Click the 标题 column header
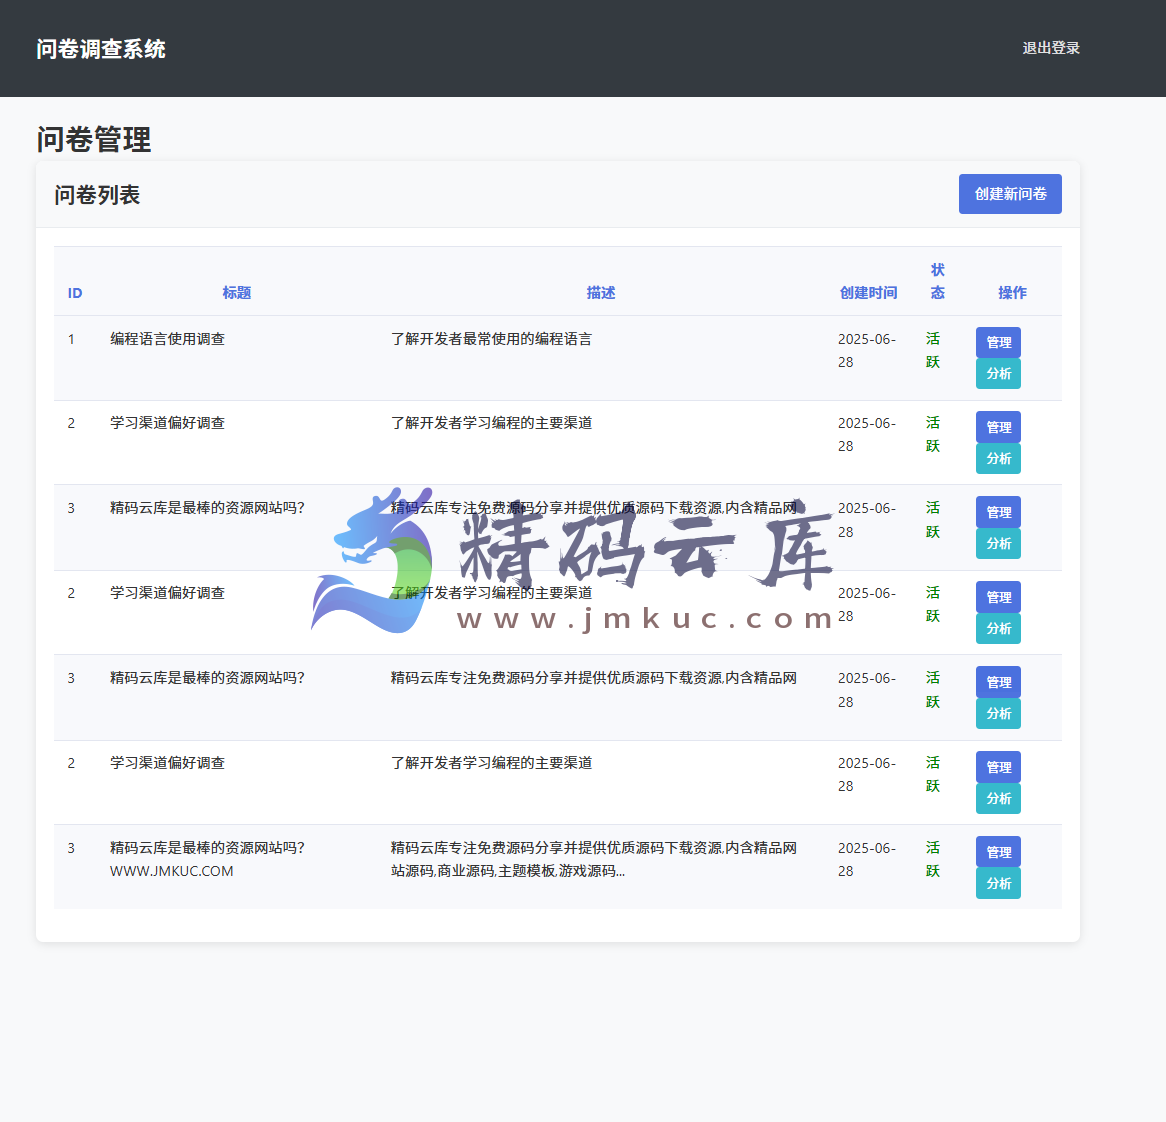1166x1122 pixels. [x=236, y=293]
